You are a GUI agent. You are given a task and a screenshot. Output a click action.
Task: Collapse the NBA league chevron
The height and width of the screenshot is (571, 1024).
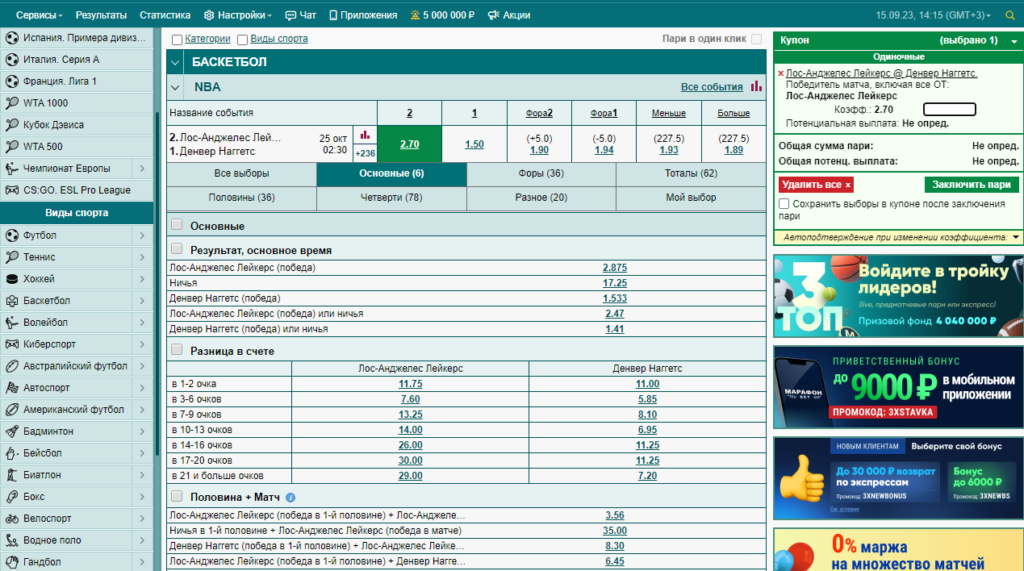(175, 87)
